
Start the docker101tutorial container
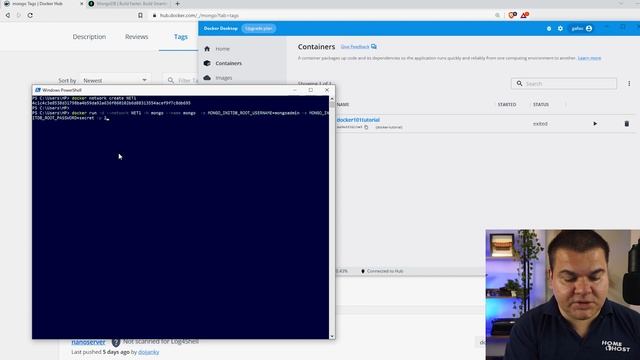(x=595, y=124)
